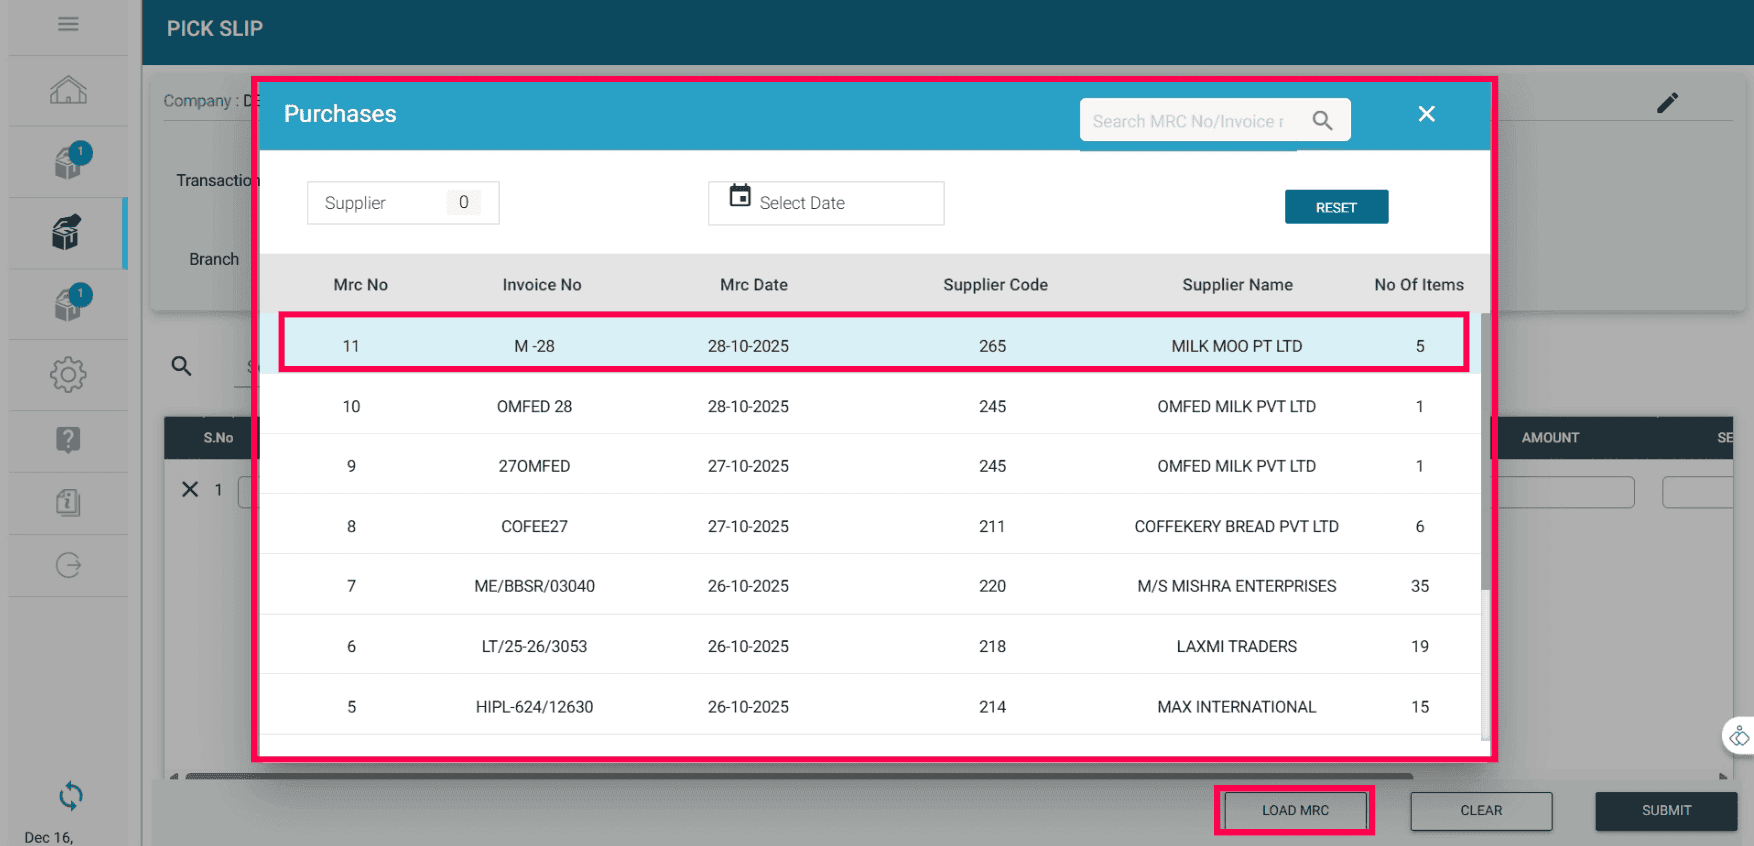The width and height of the screenshot is (1754, 846).
Task: Select the active package icon in sidebar
Action: coord(66,233)
